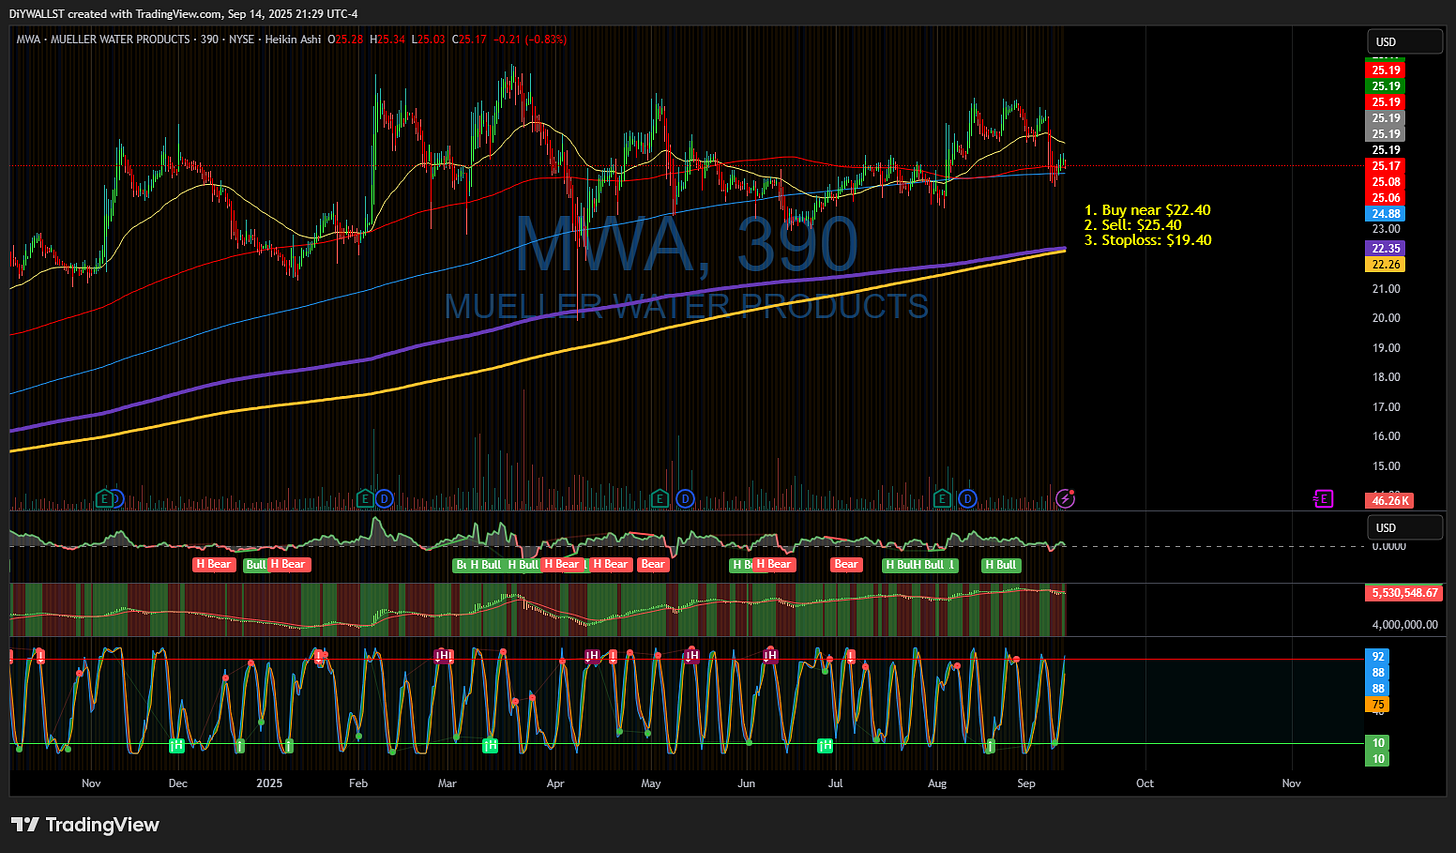Click the 46.26K volume readout badge
Viewport: 1456px width, 853px height.
tap(1390, 500)
